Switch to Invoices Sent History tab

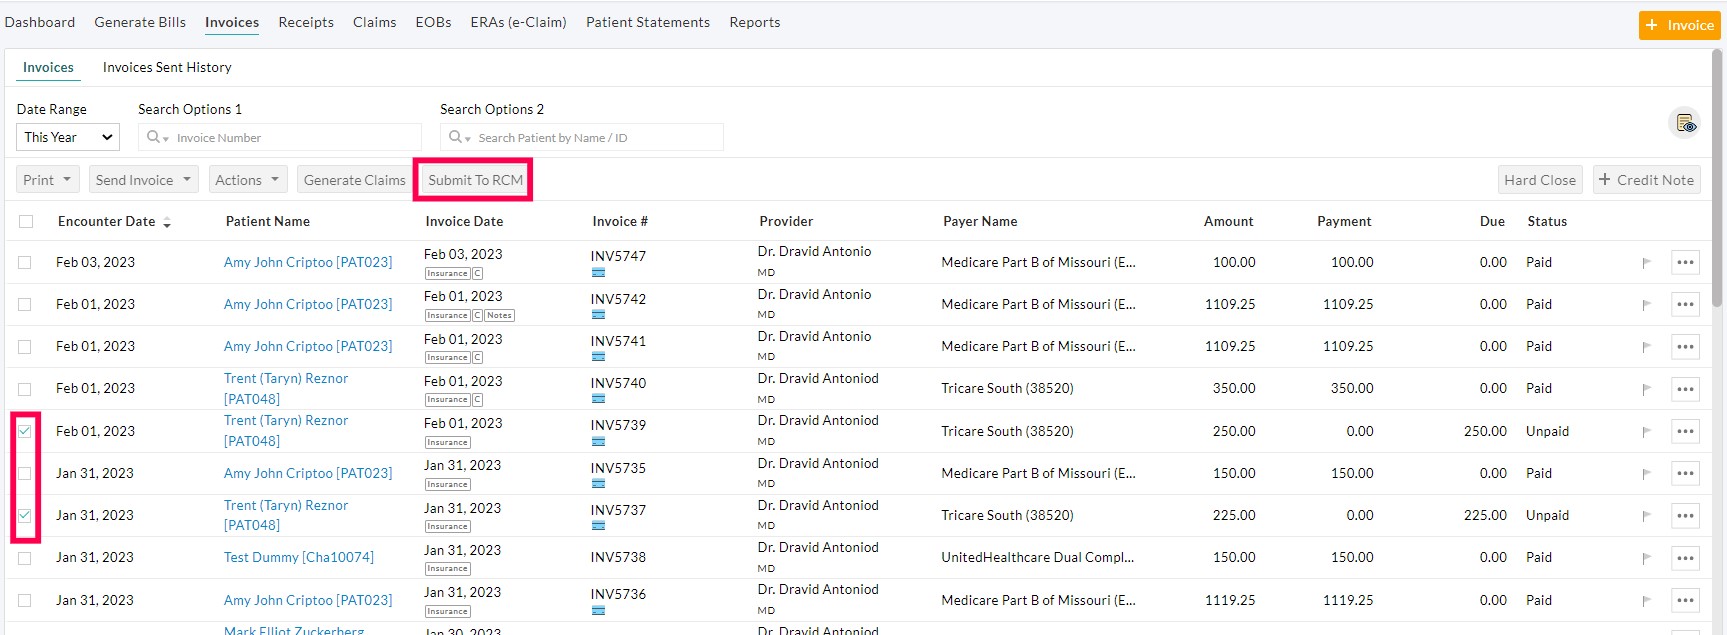tap(167, 67)
